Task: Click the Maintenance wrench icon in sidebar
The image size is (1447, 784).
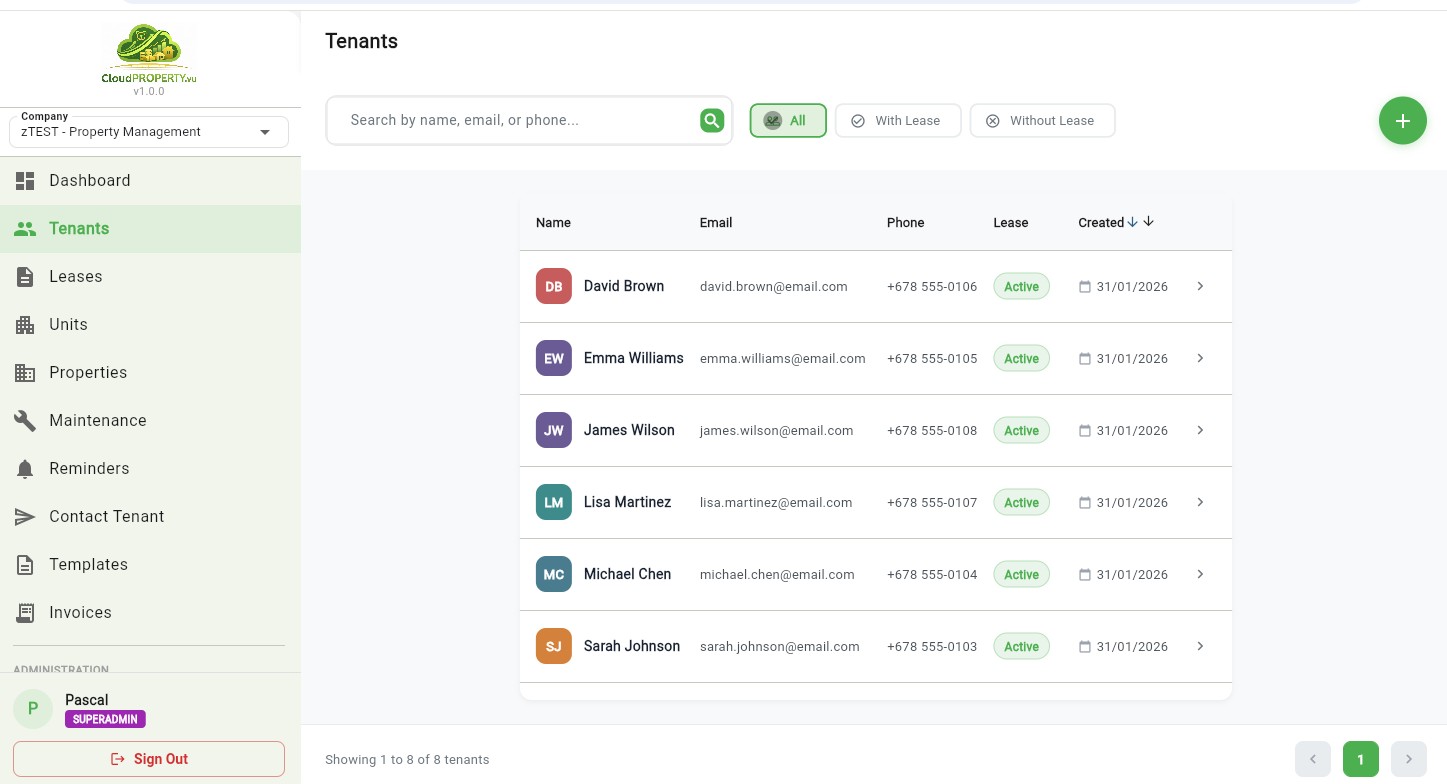Action: [25, 420]
